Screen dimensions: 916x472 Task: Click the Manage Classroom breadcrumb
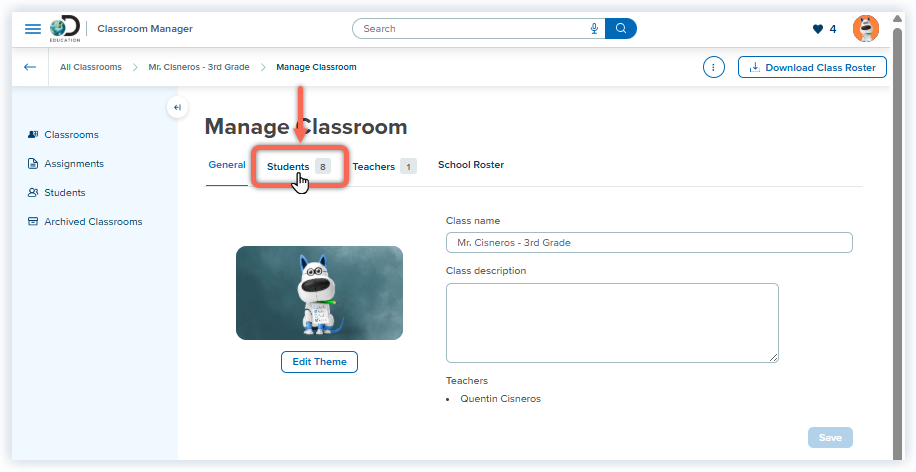coord(316,67)
